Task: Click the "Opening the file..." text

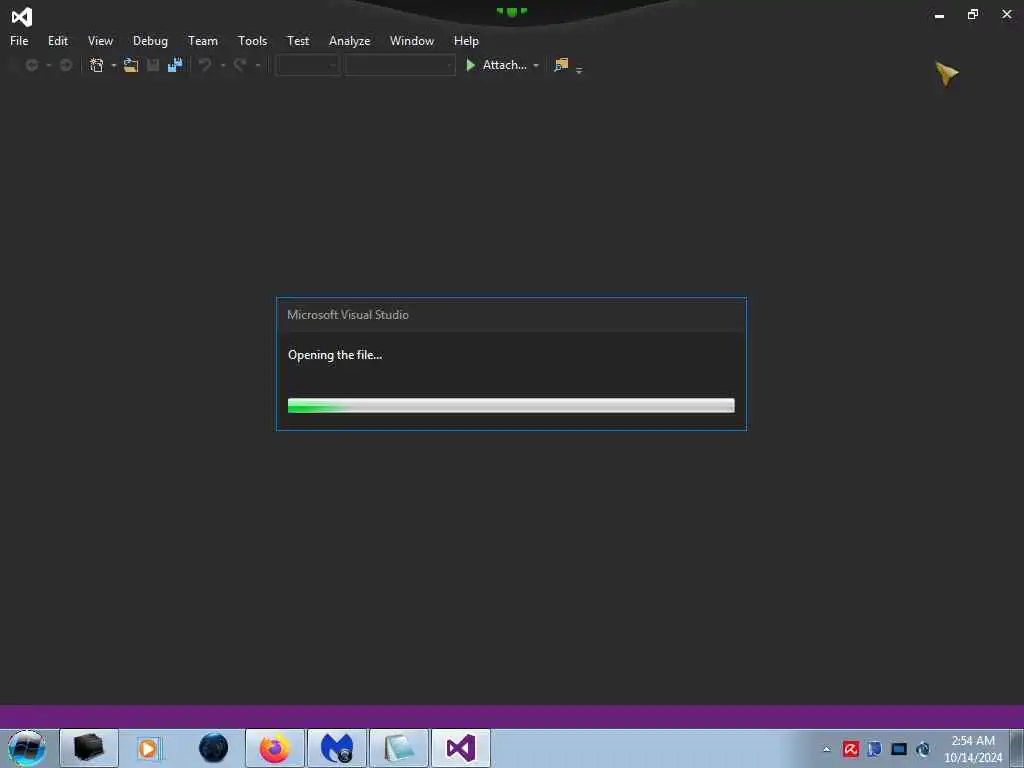Action: pyautogui.click(x=335, y=355)
